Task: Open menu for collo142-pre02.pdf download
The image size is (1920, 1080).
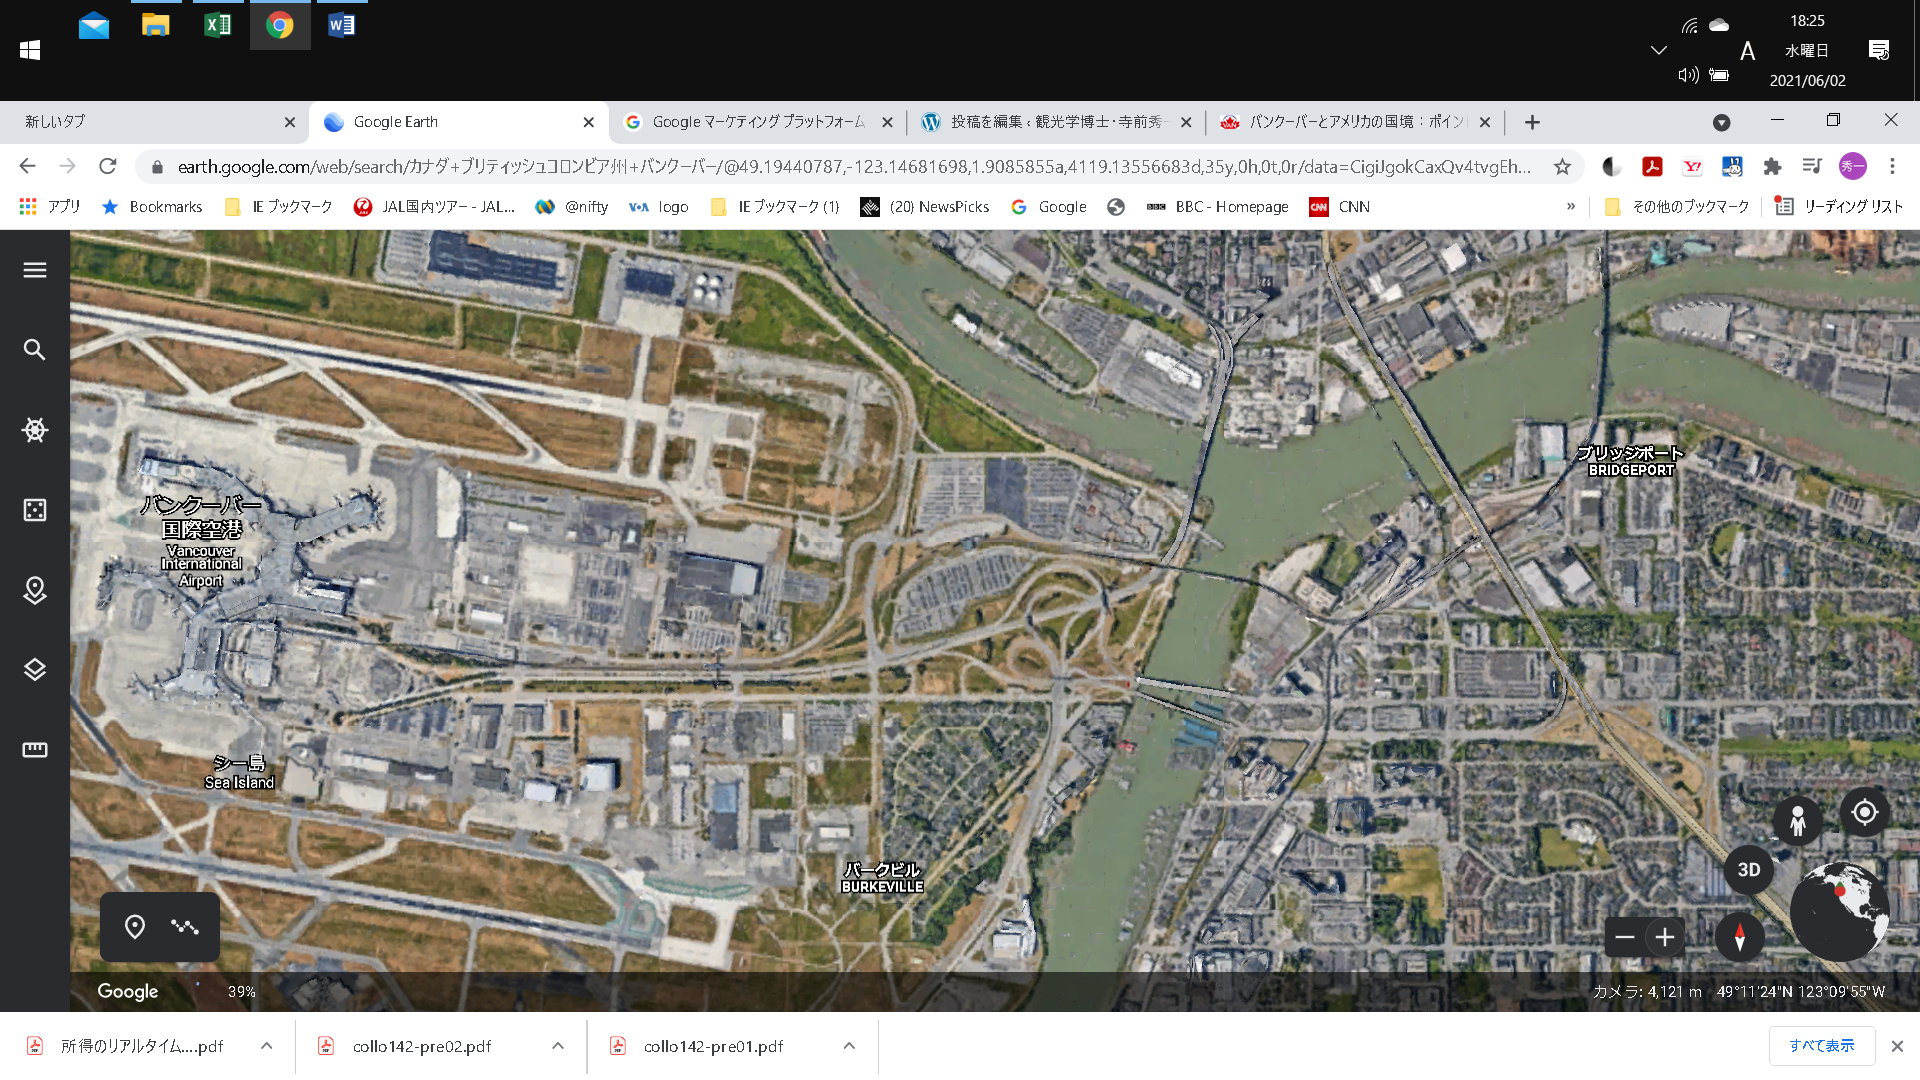Action: pyautogui.click(x=558, y=1046)
